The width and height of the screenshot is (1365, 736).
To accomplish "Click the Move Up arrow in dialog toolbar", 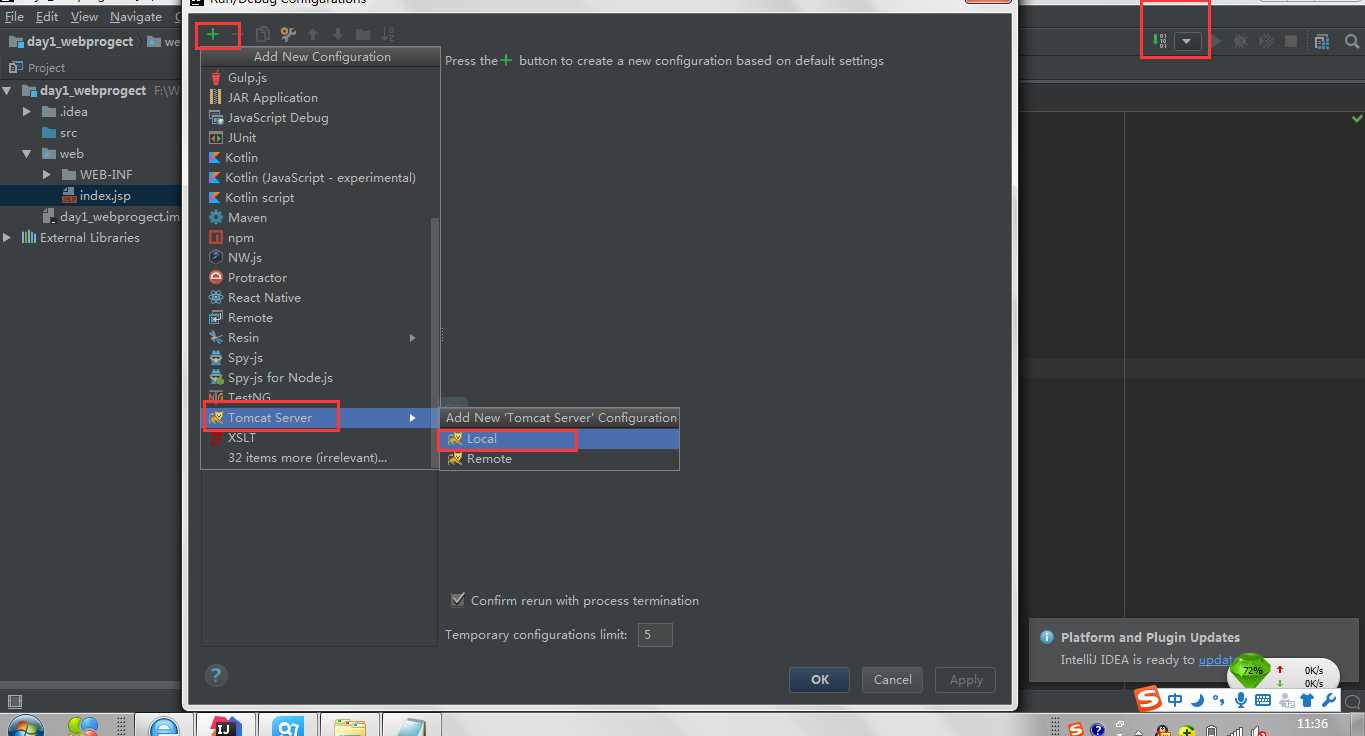I will click(313, 35).
